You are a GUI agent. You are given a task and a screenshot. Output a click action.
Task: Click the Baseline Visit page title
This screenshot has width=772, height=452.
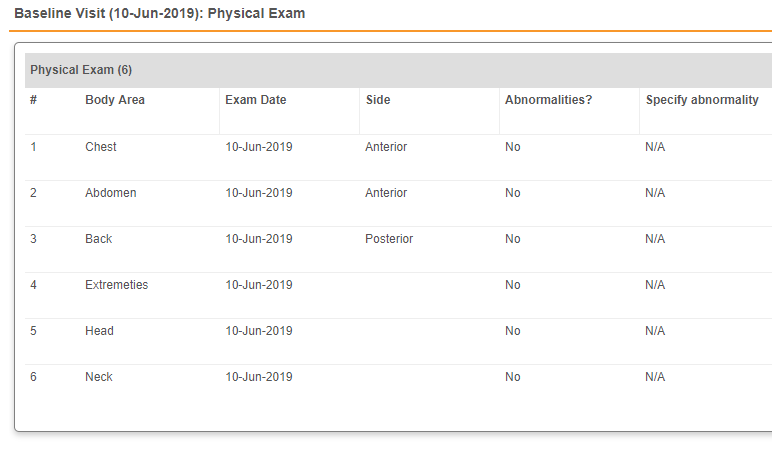(160, 14)
